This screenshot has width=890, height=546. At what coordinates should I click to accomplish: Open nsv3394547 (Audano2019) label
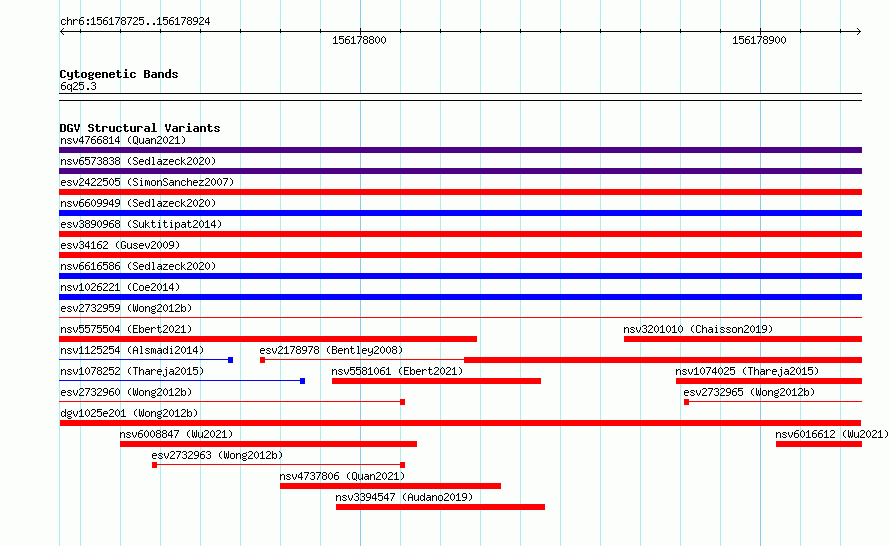pos(404,497)
